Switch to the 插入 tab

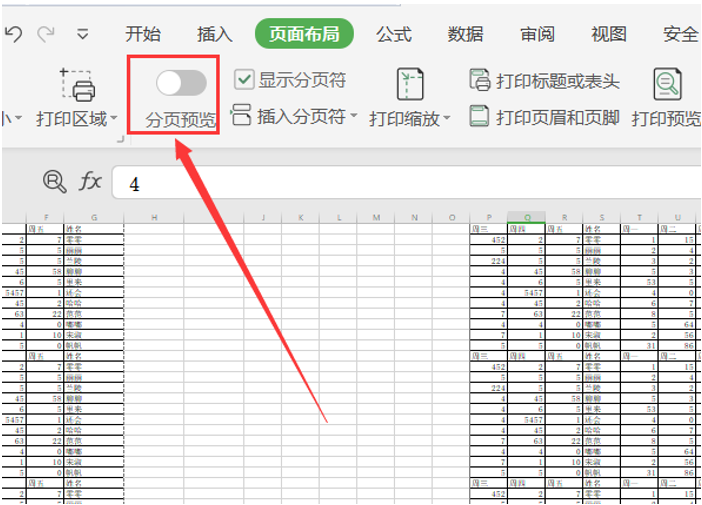click(214, 34)
